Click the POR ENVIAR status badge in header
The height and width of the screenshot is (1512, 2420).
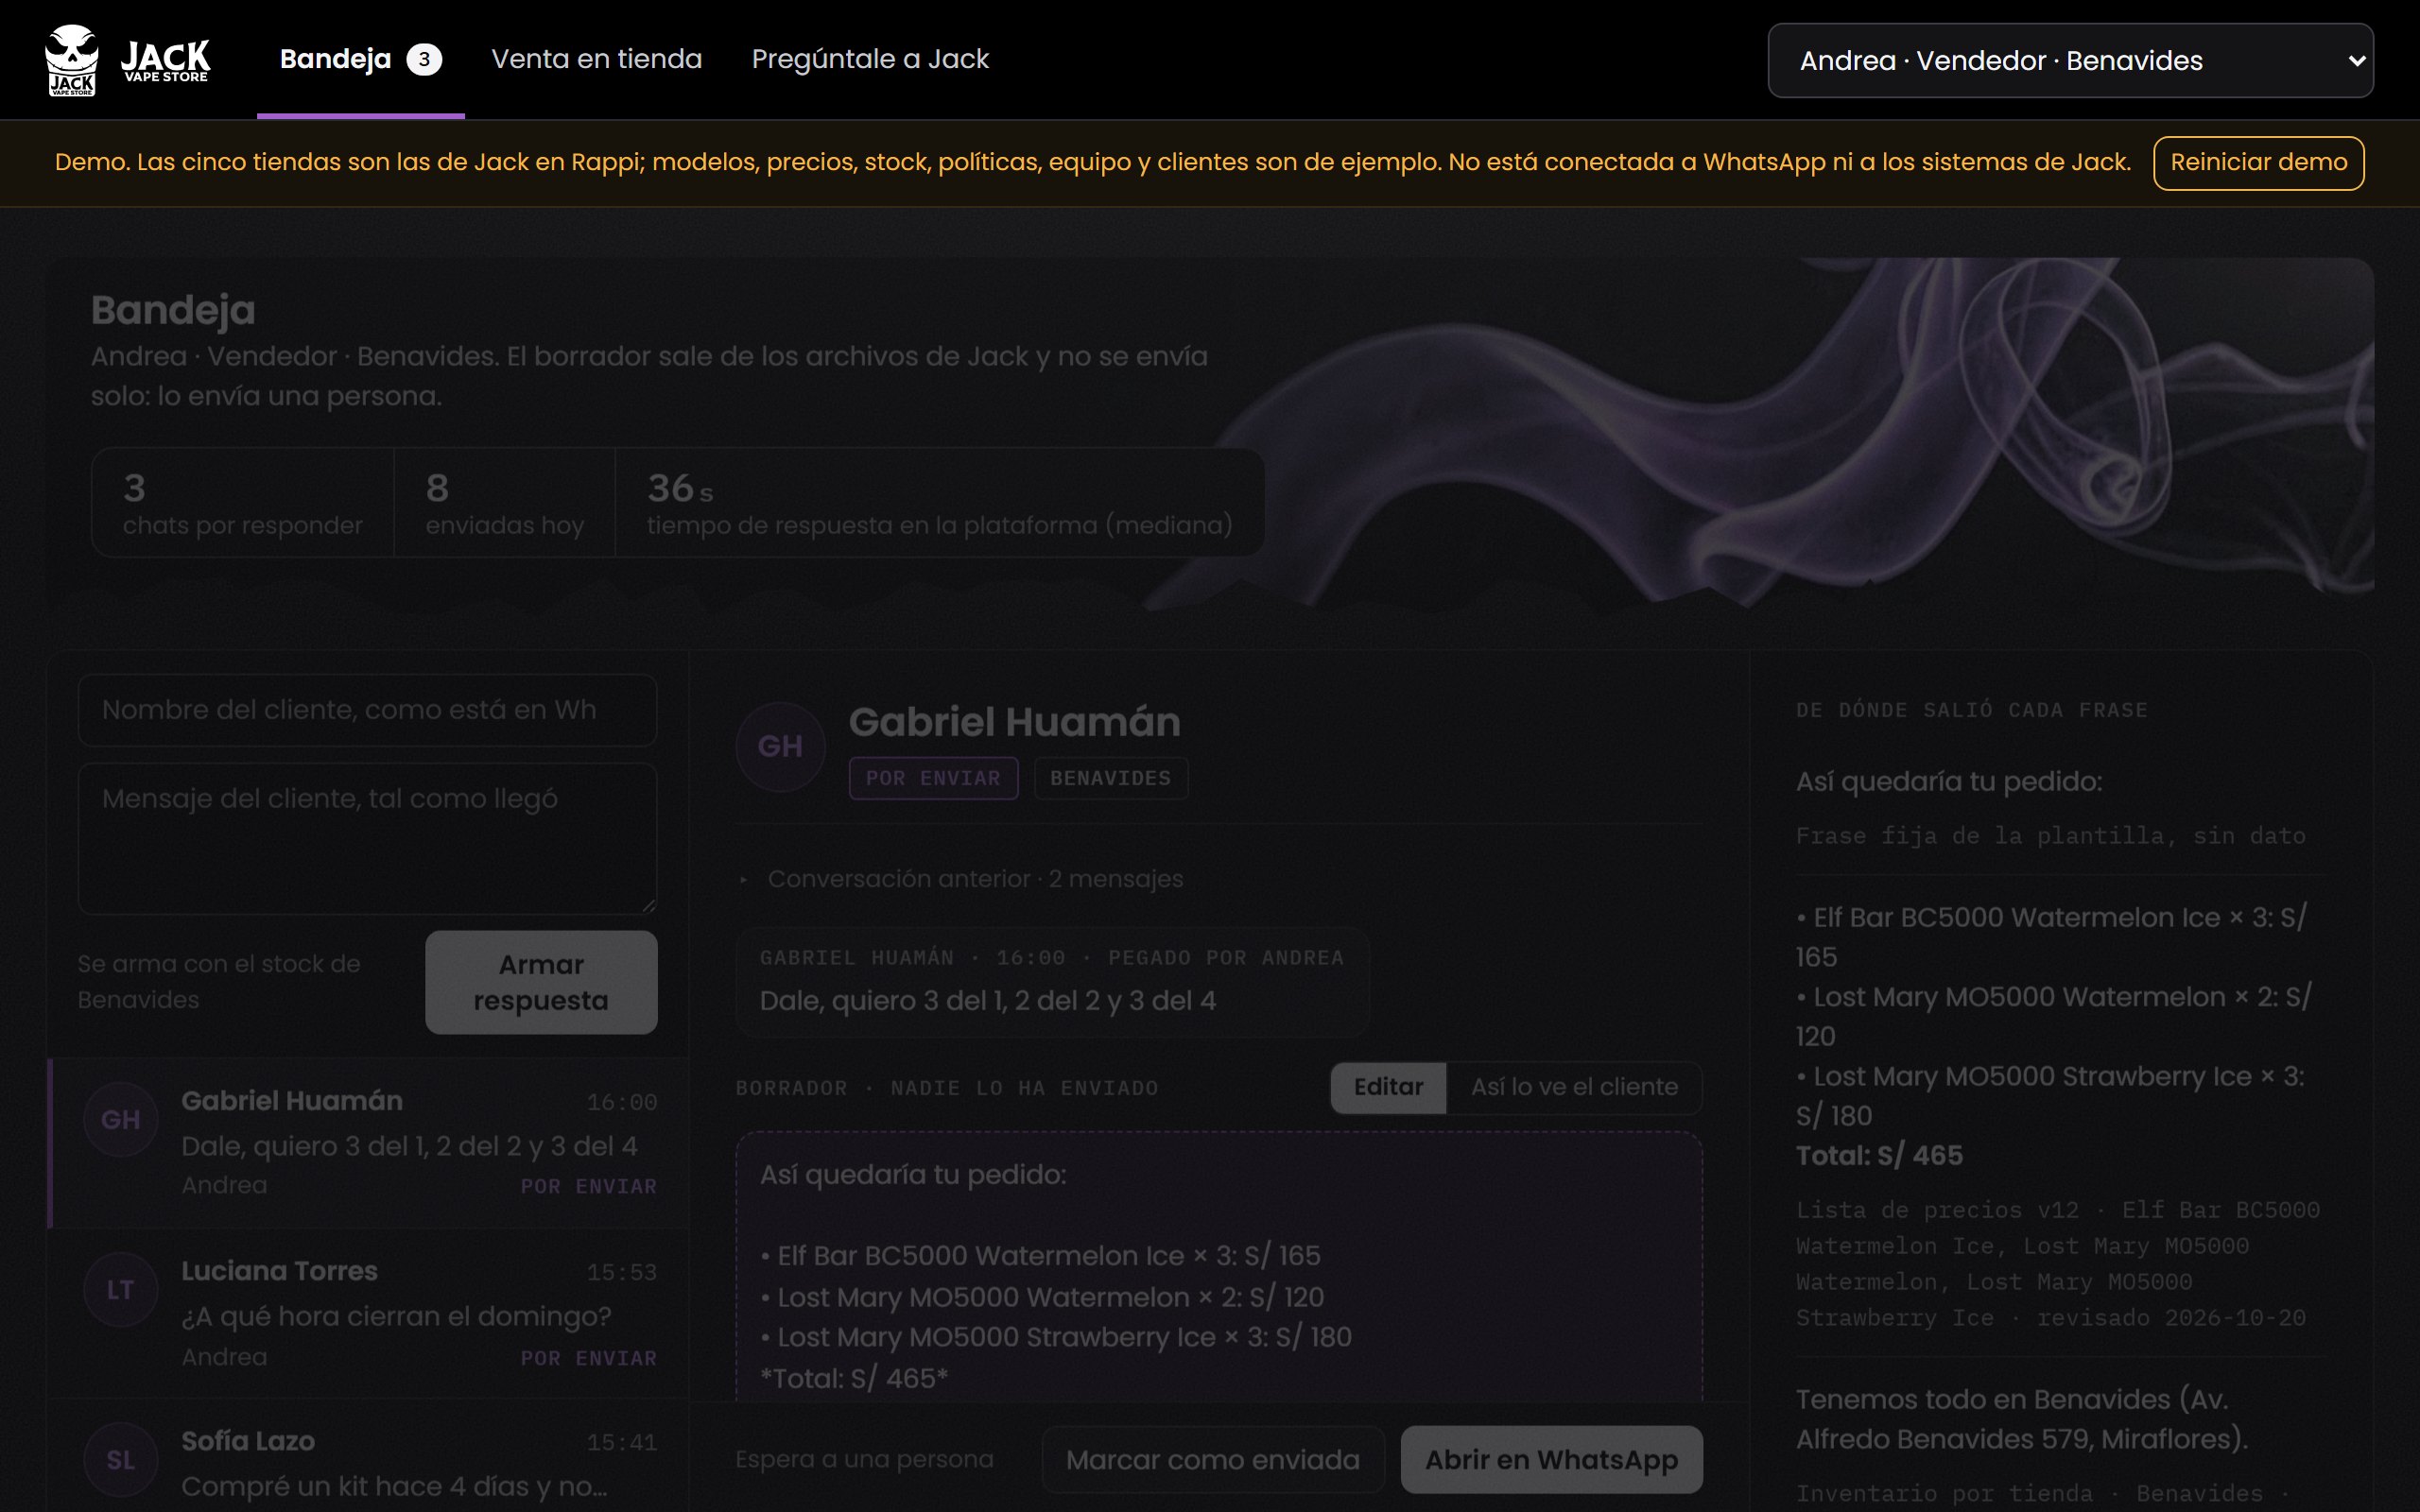[933, 778]
